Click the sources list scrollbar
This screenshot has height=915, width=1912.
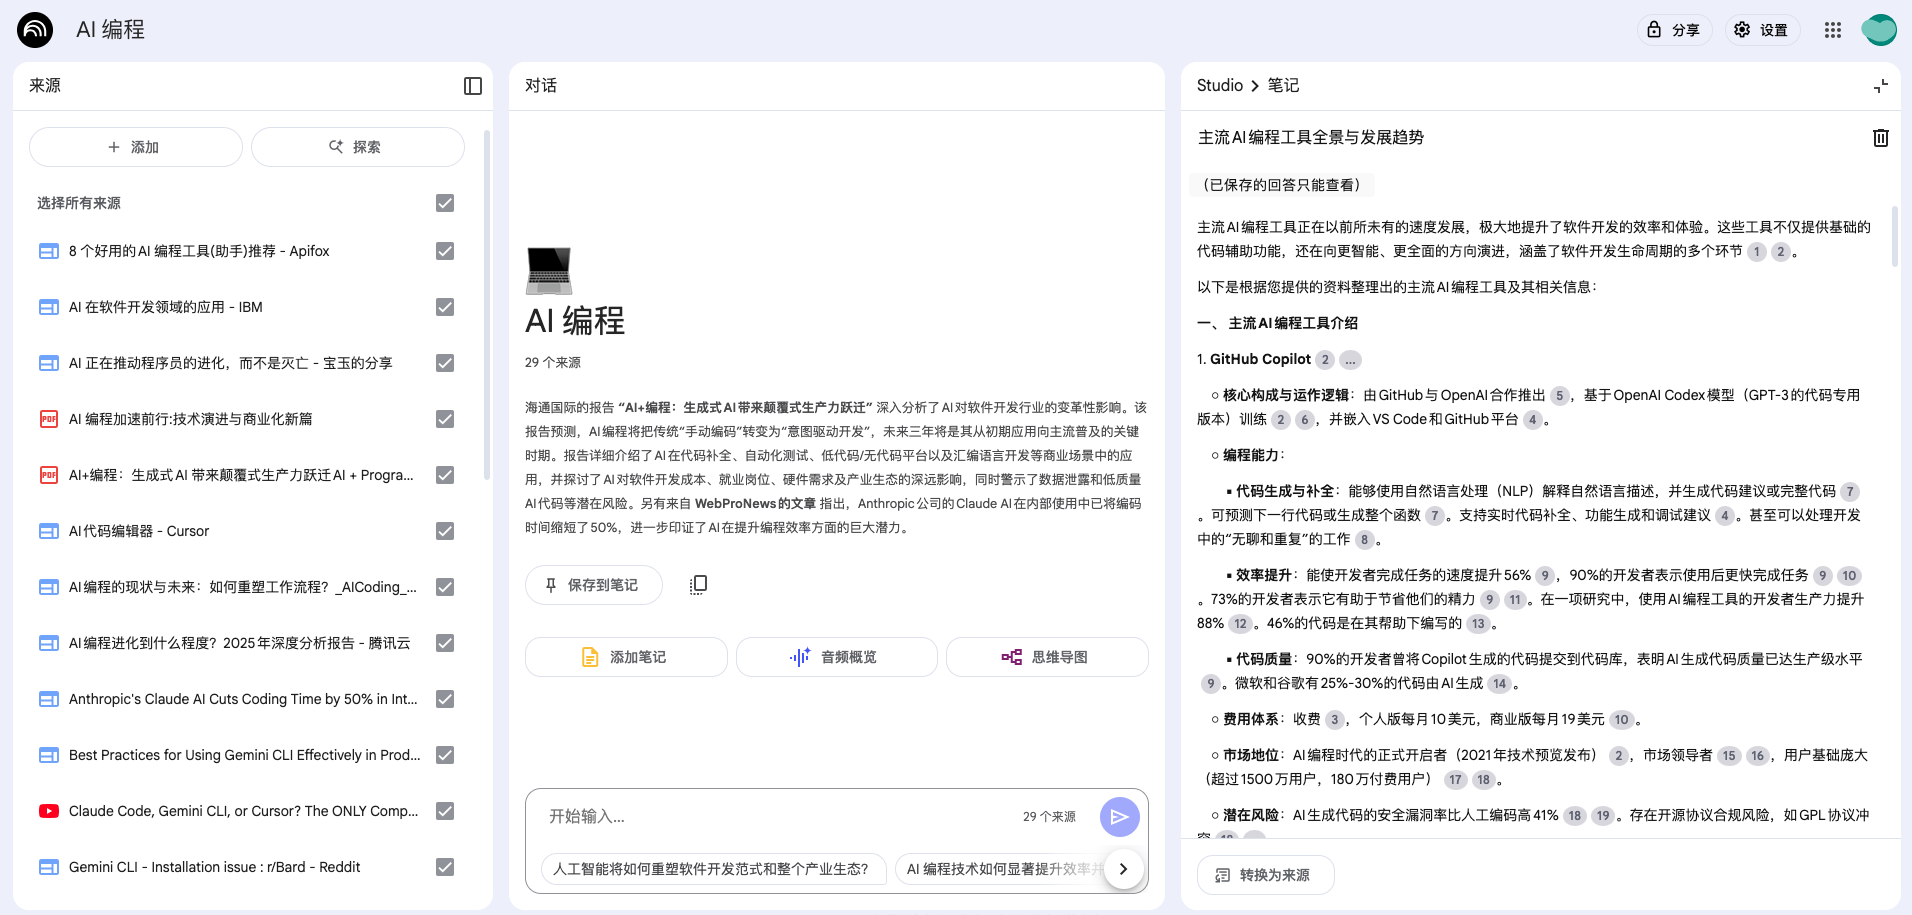487,305
